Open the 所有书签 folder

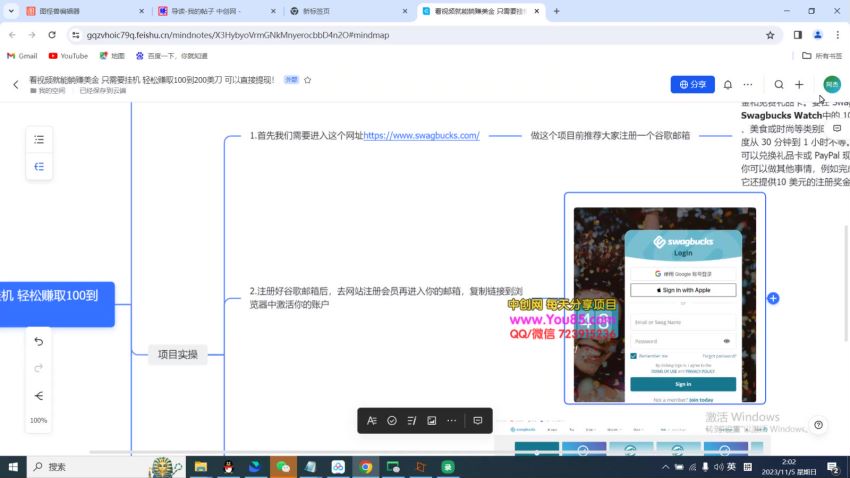(822, 56)
